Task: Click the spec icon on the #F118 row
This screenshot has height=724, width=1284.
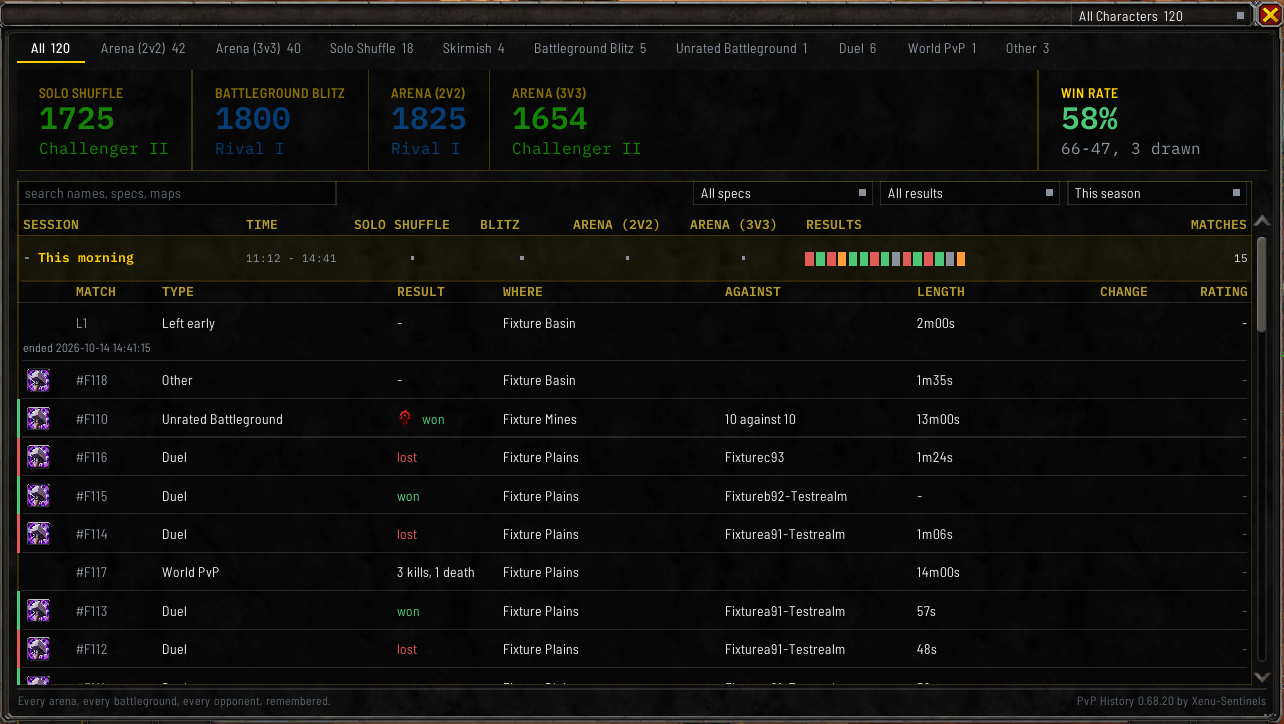Action: click(x=38, y=380)
